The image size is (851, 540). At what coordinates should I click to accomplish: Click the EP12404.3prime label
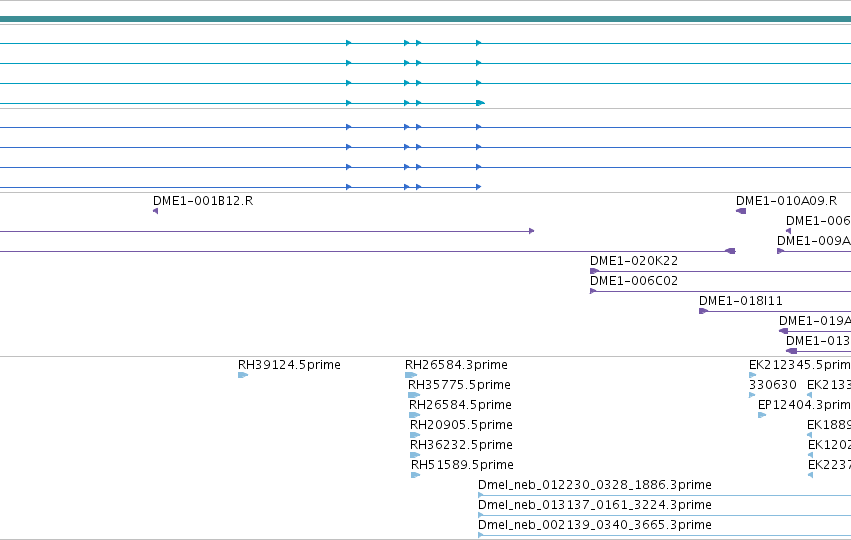click(804, 405)
